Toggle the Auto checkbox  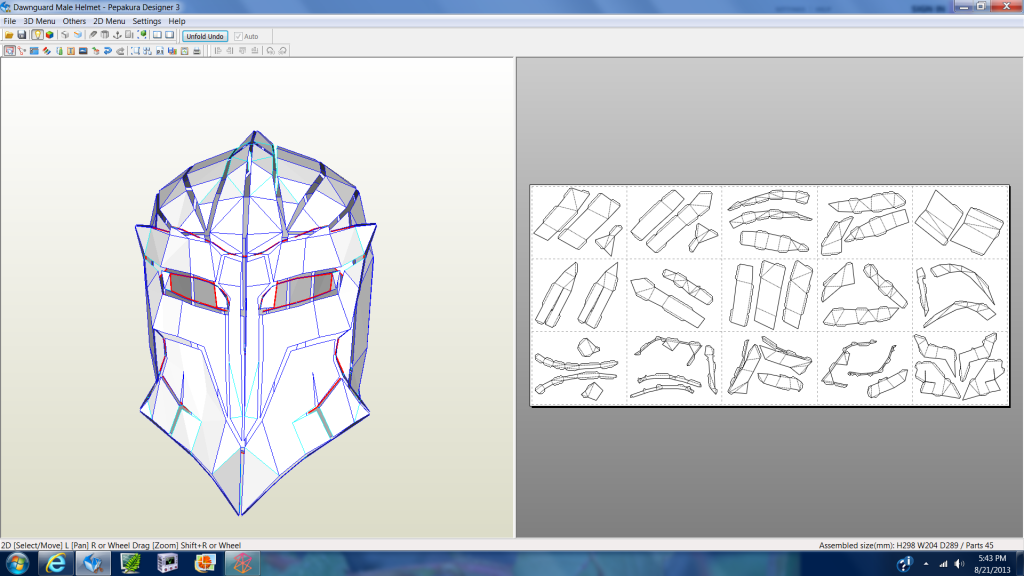click(238, 37)
